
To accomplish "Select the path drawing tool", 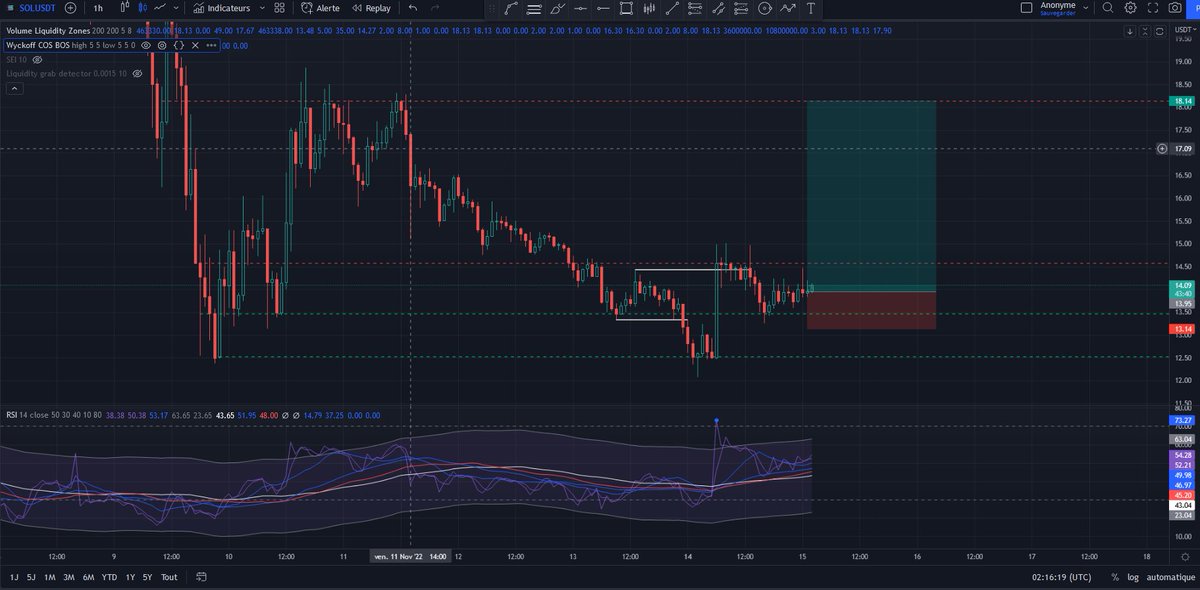I will 511,8.
